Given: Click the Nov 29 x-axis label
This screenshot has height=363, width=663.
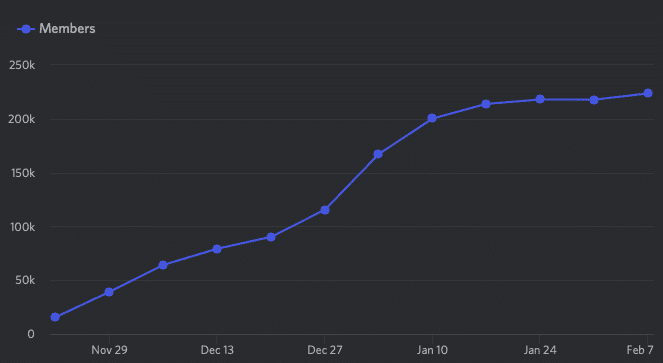Looking at the screenshot, I should click(109, 350).
